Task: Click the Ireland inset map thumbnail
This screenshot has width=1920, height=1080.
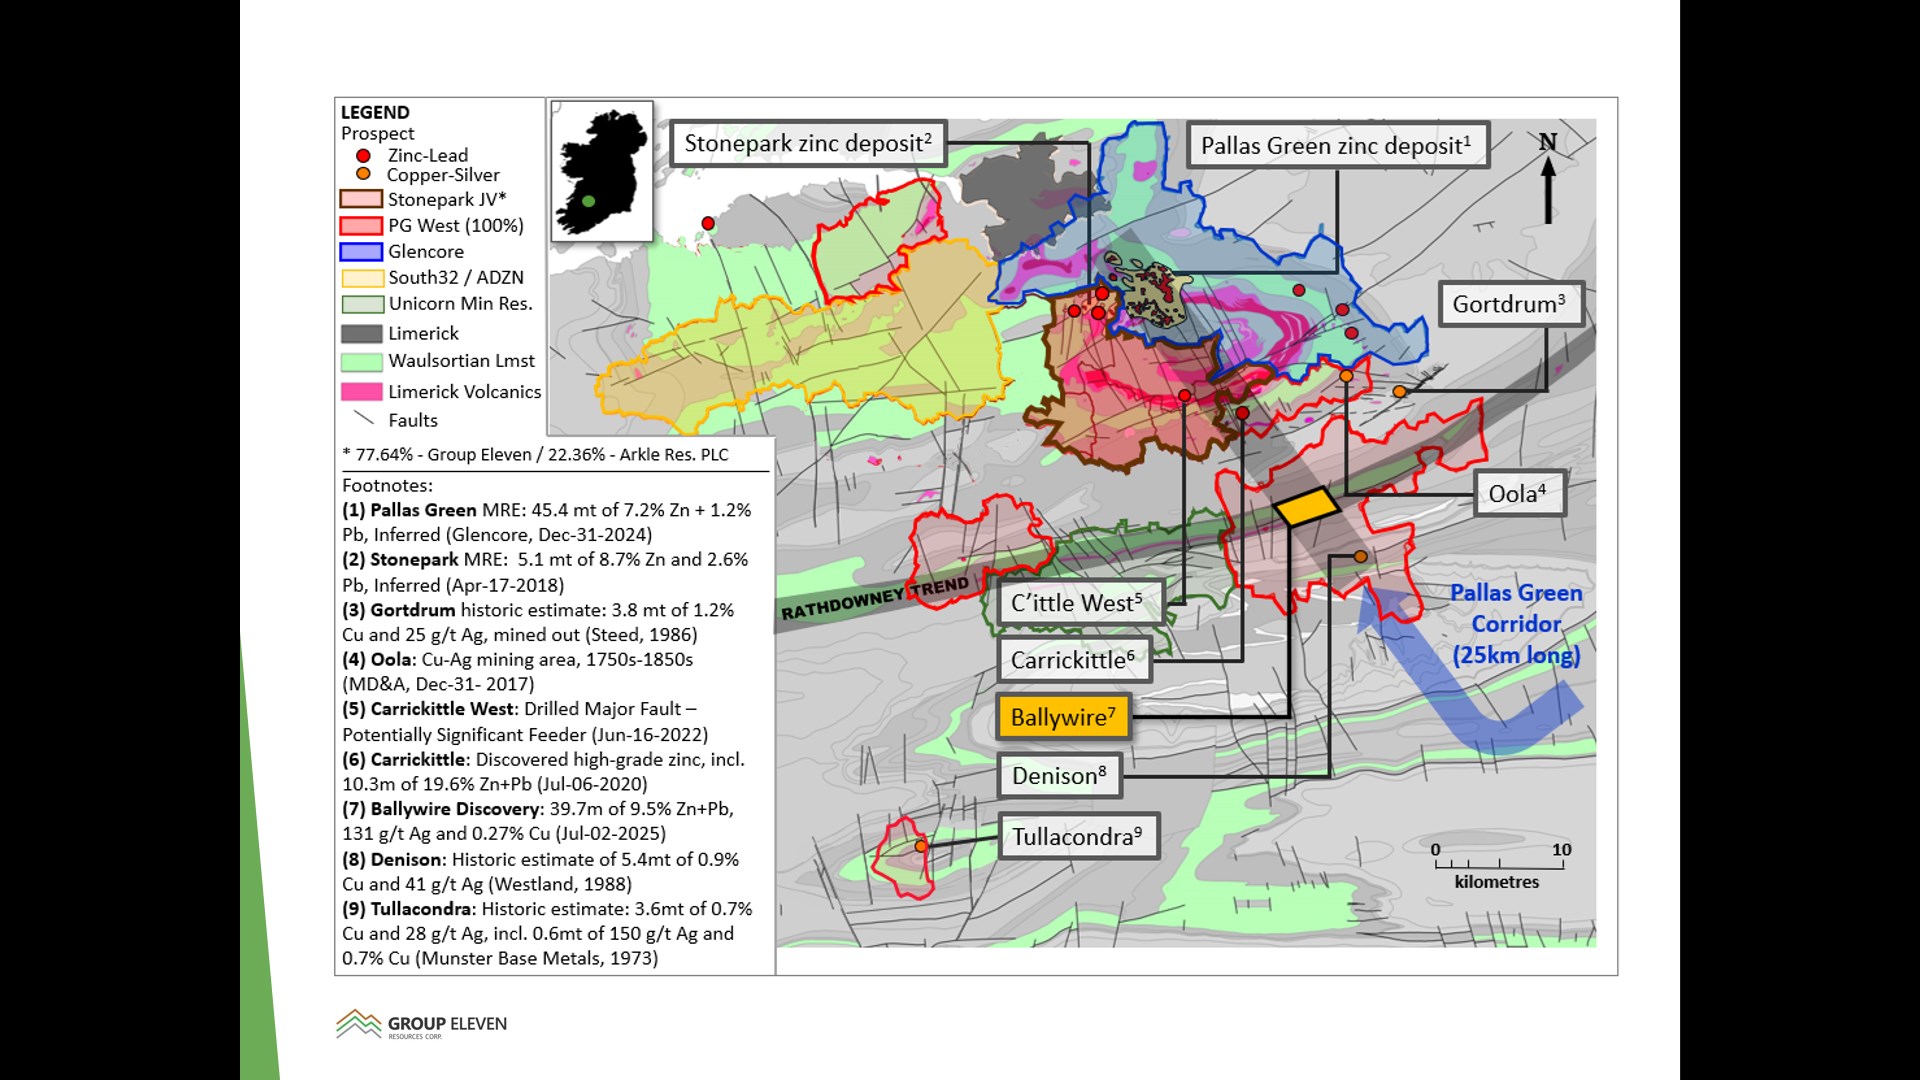Action: [601, 170]
